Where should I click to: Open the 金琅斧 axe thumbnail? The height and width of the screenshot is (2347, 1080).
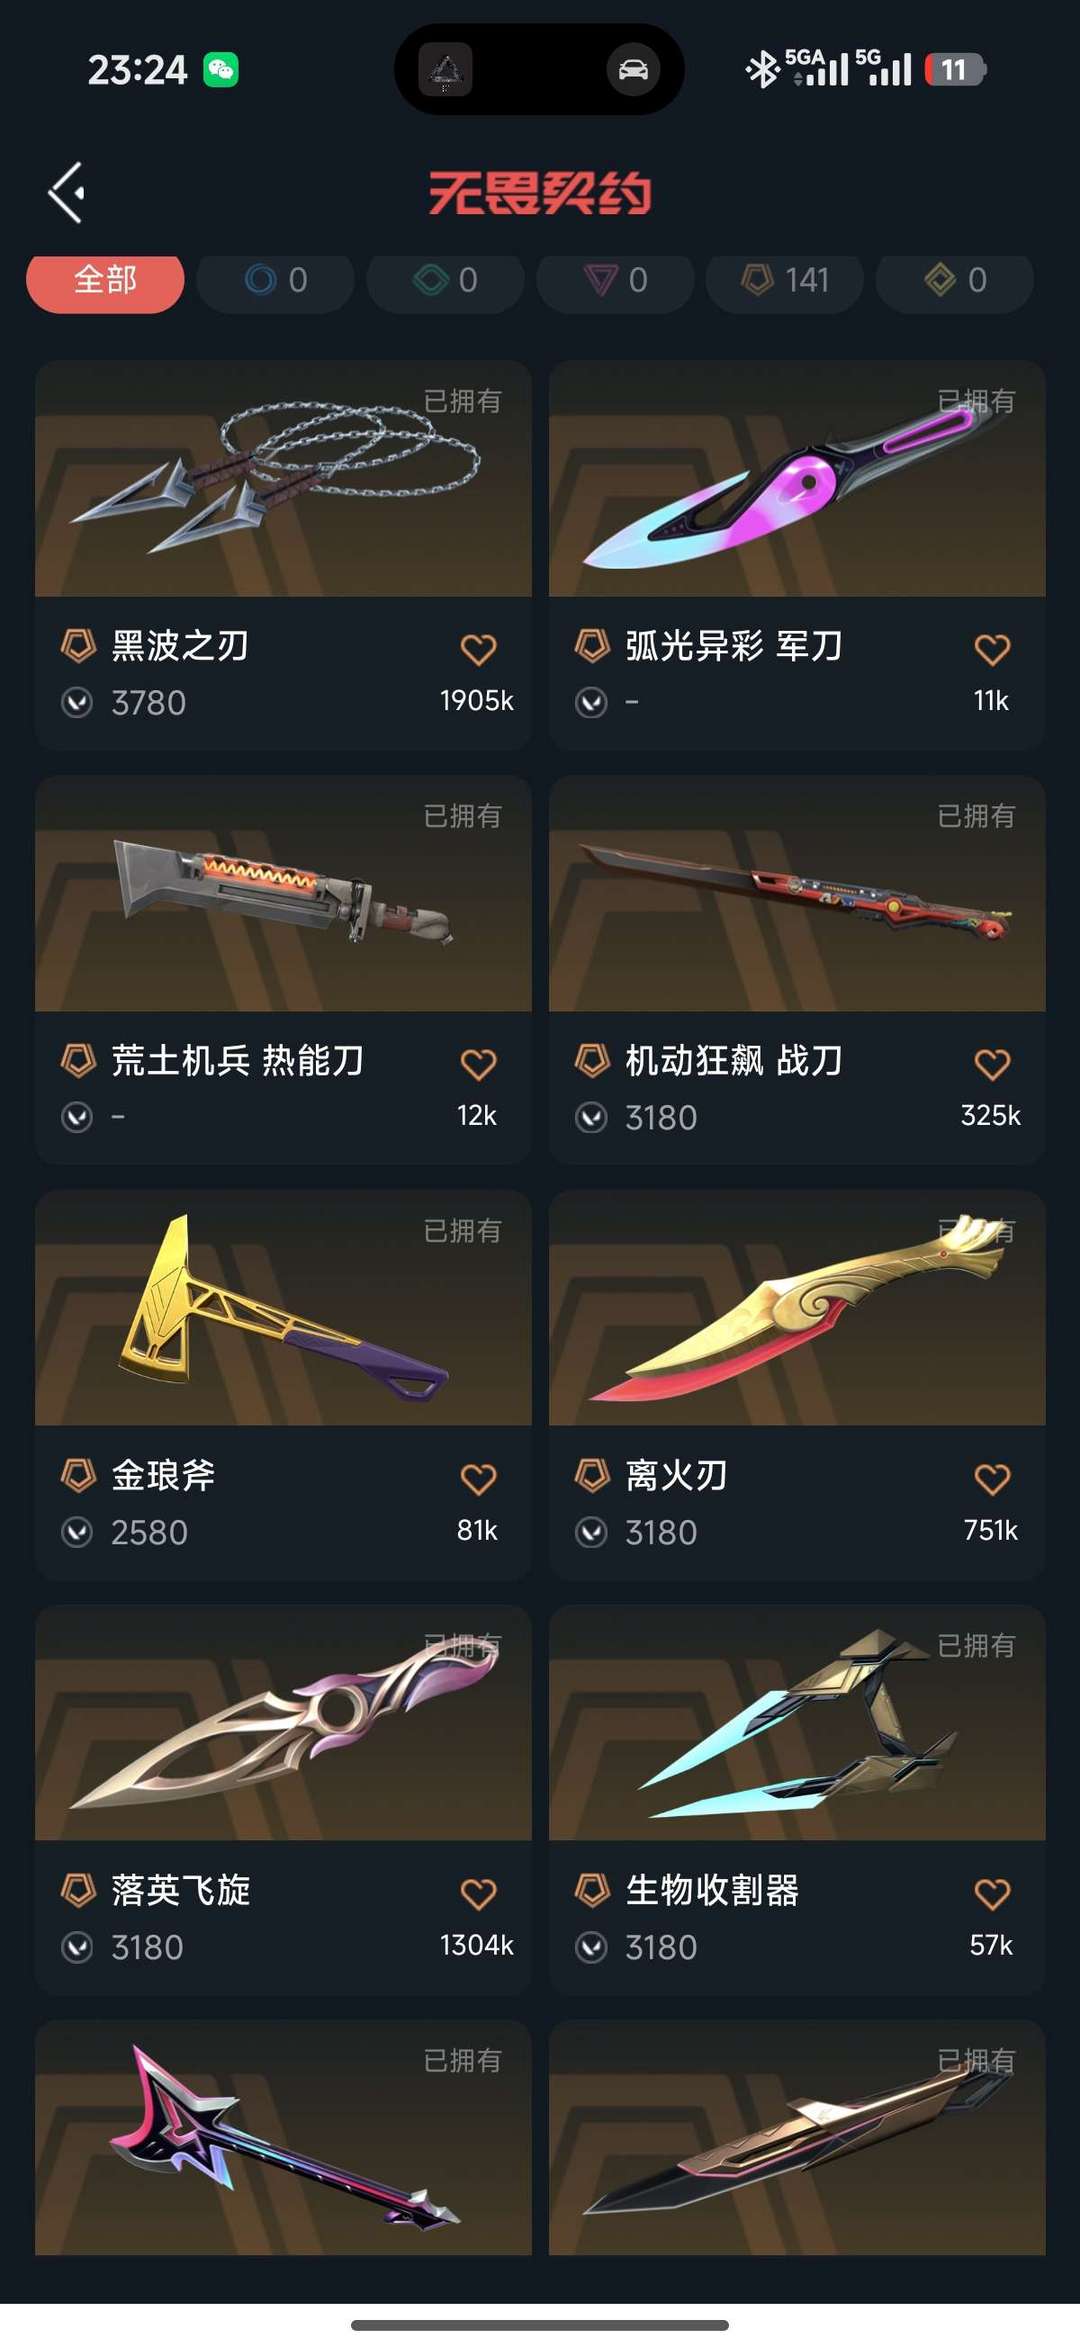(x=283, y=1308)
